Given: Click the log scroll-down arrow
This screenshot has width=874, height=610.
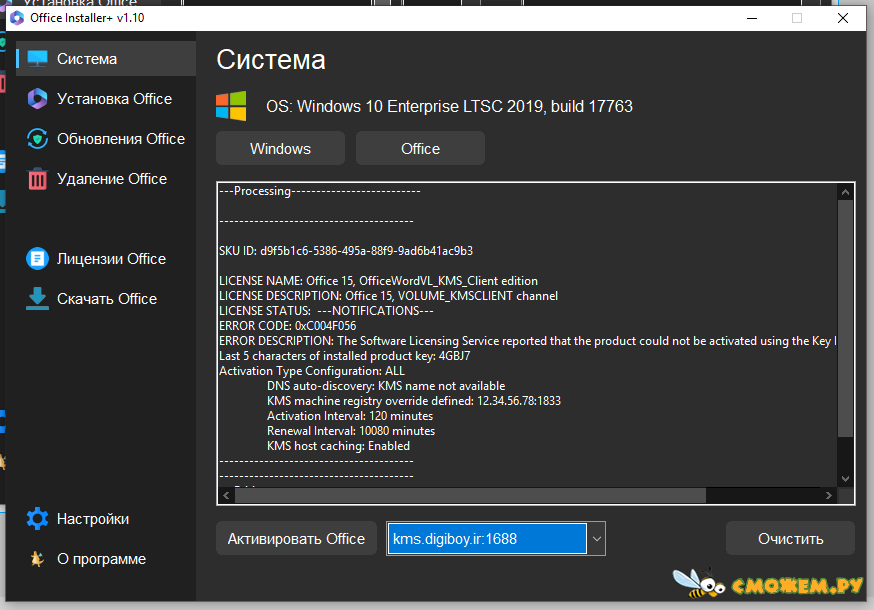Looking at the screenshot, I should (x=846, y=479).
